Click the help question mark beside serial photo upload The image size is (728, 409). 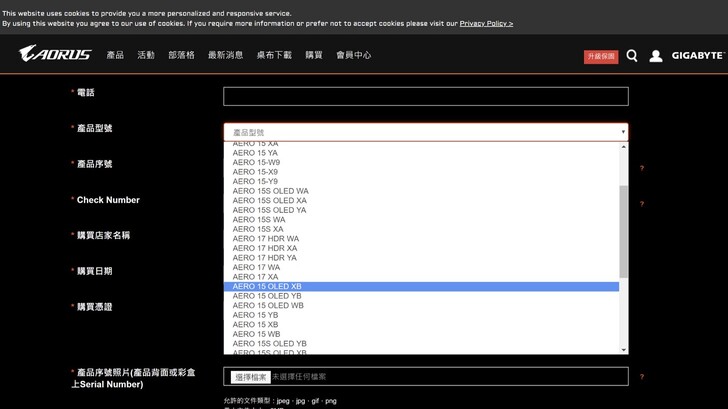click(642, 377)
